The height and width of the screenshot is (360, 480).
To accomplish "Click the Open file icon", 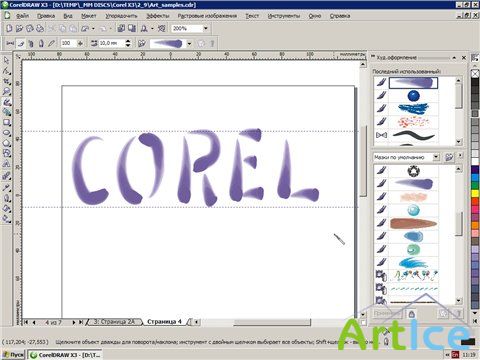I will tap(19, 29).
